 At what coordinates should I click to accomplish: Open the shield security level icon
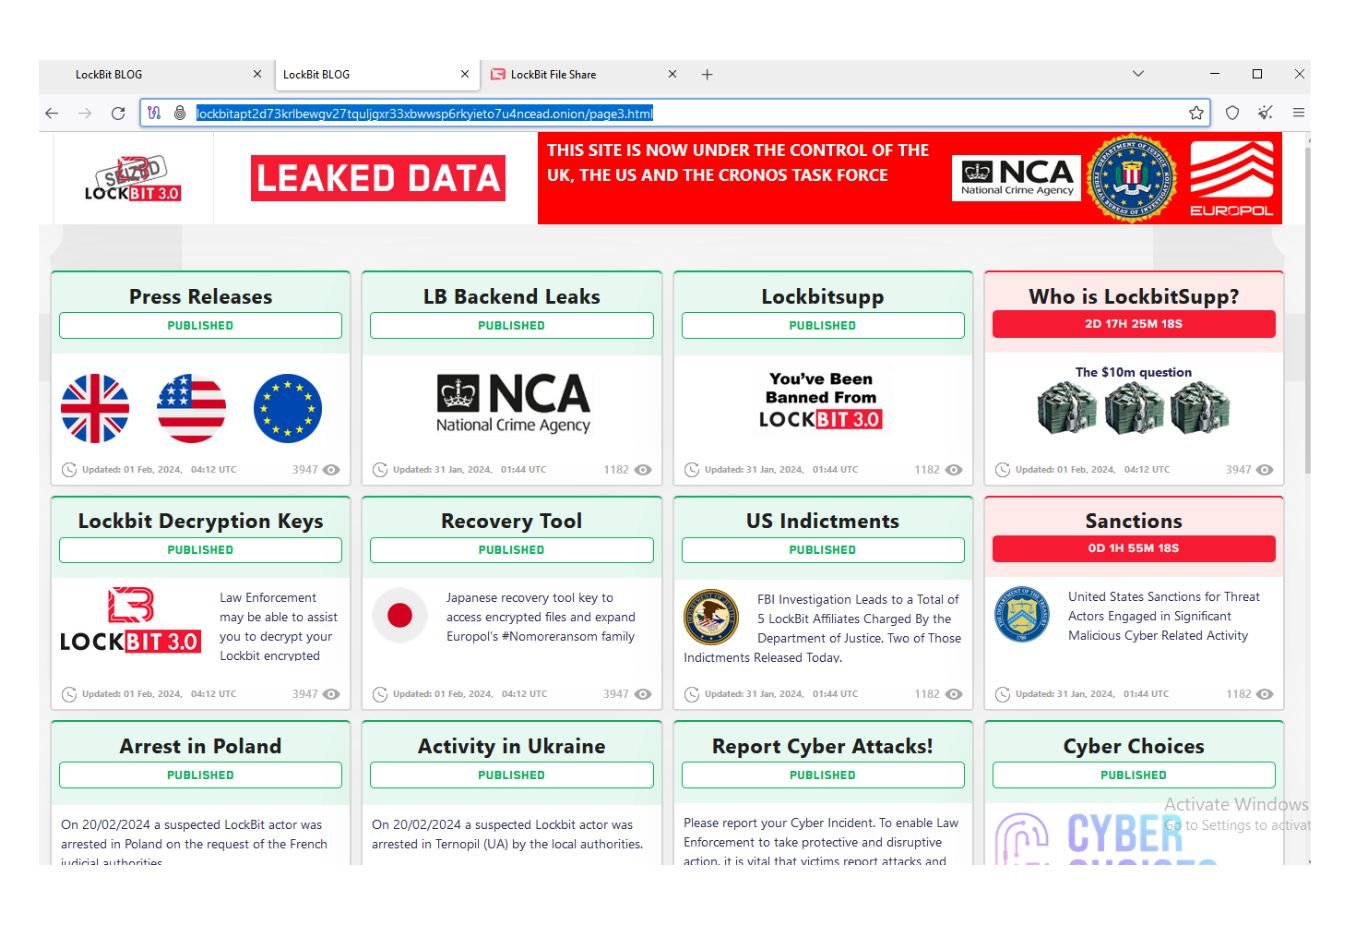[x=1232, y=113]
